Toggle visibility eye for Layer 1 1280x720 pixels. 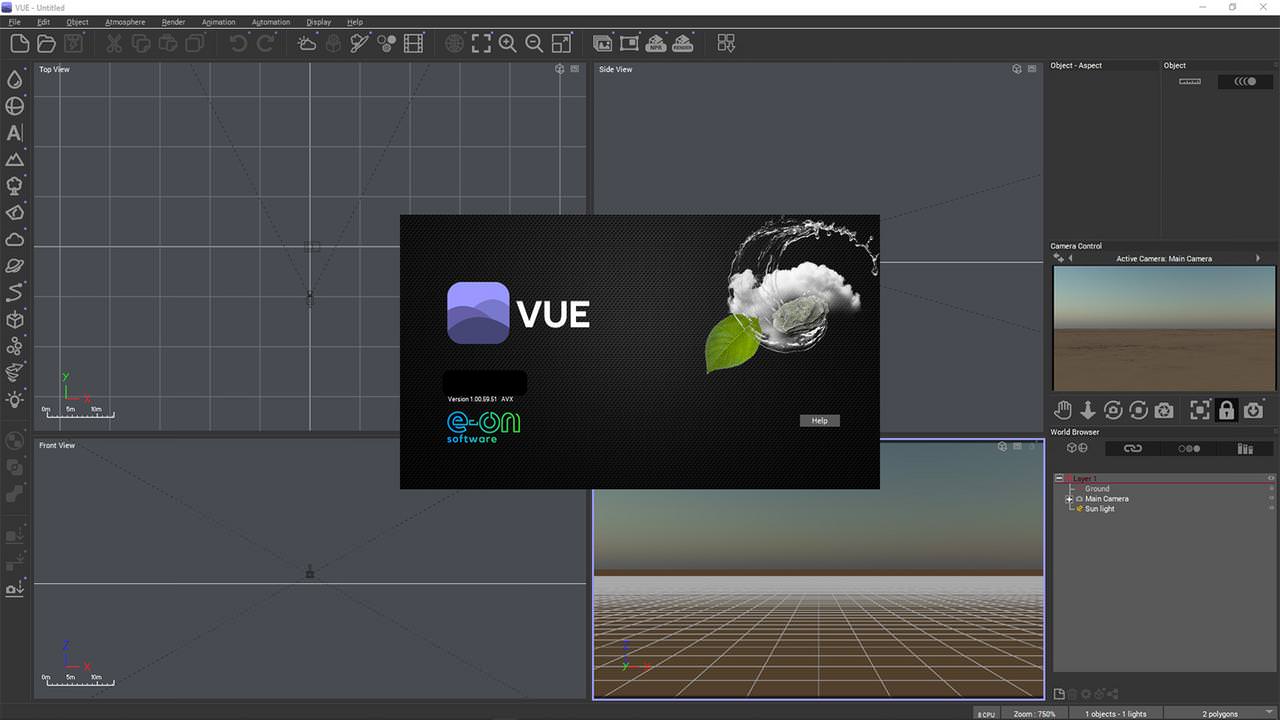1271,478
